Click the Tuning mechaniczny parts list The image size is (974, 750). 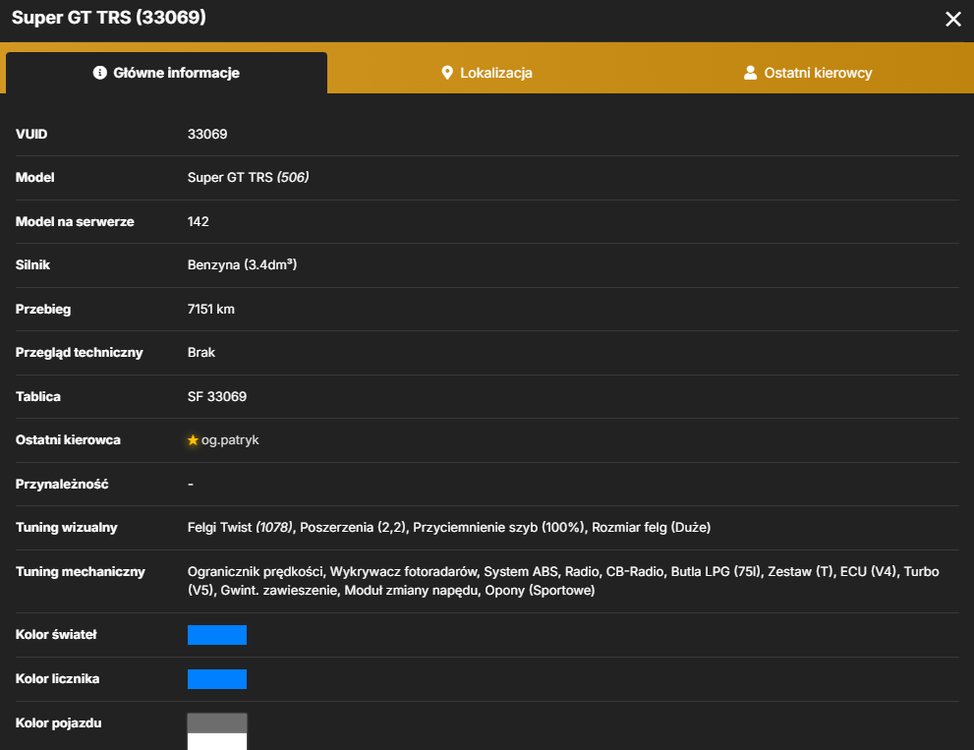(x=563, y=581)
